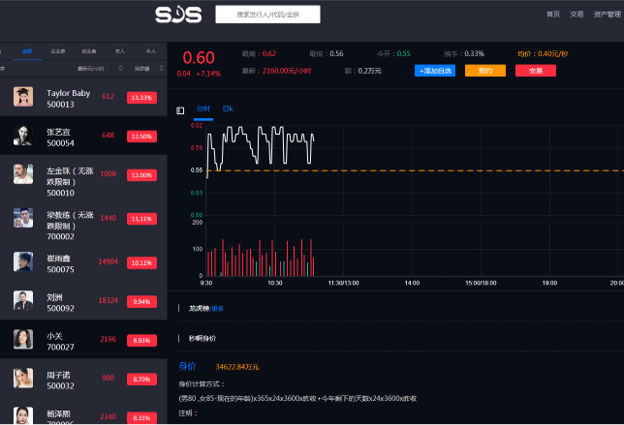
Task: Click the blue 添加自选 button
Action: point(435,71)
